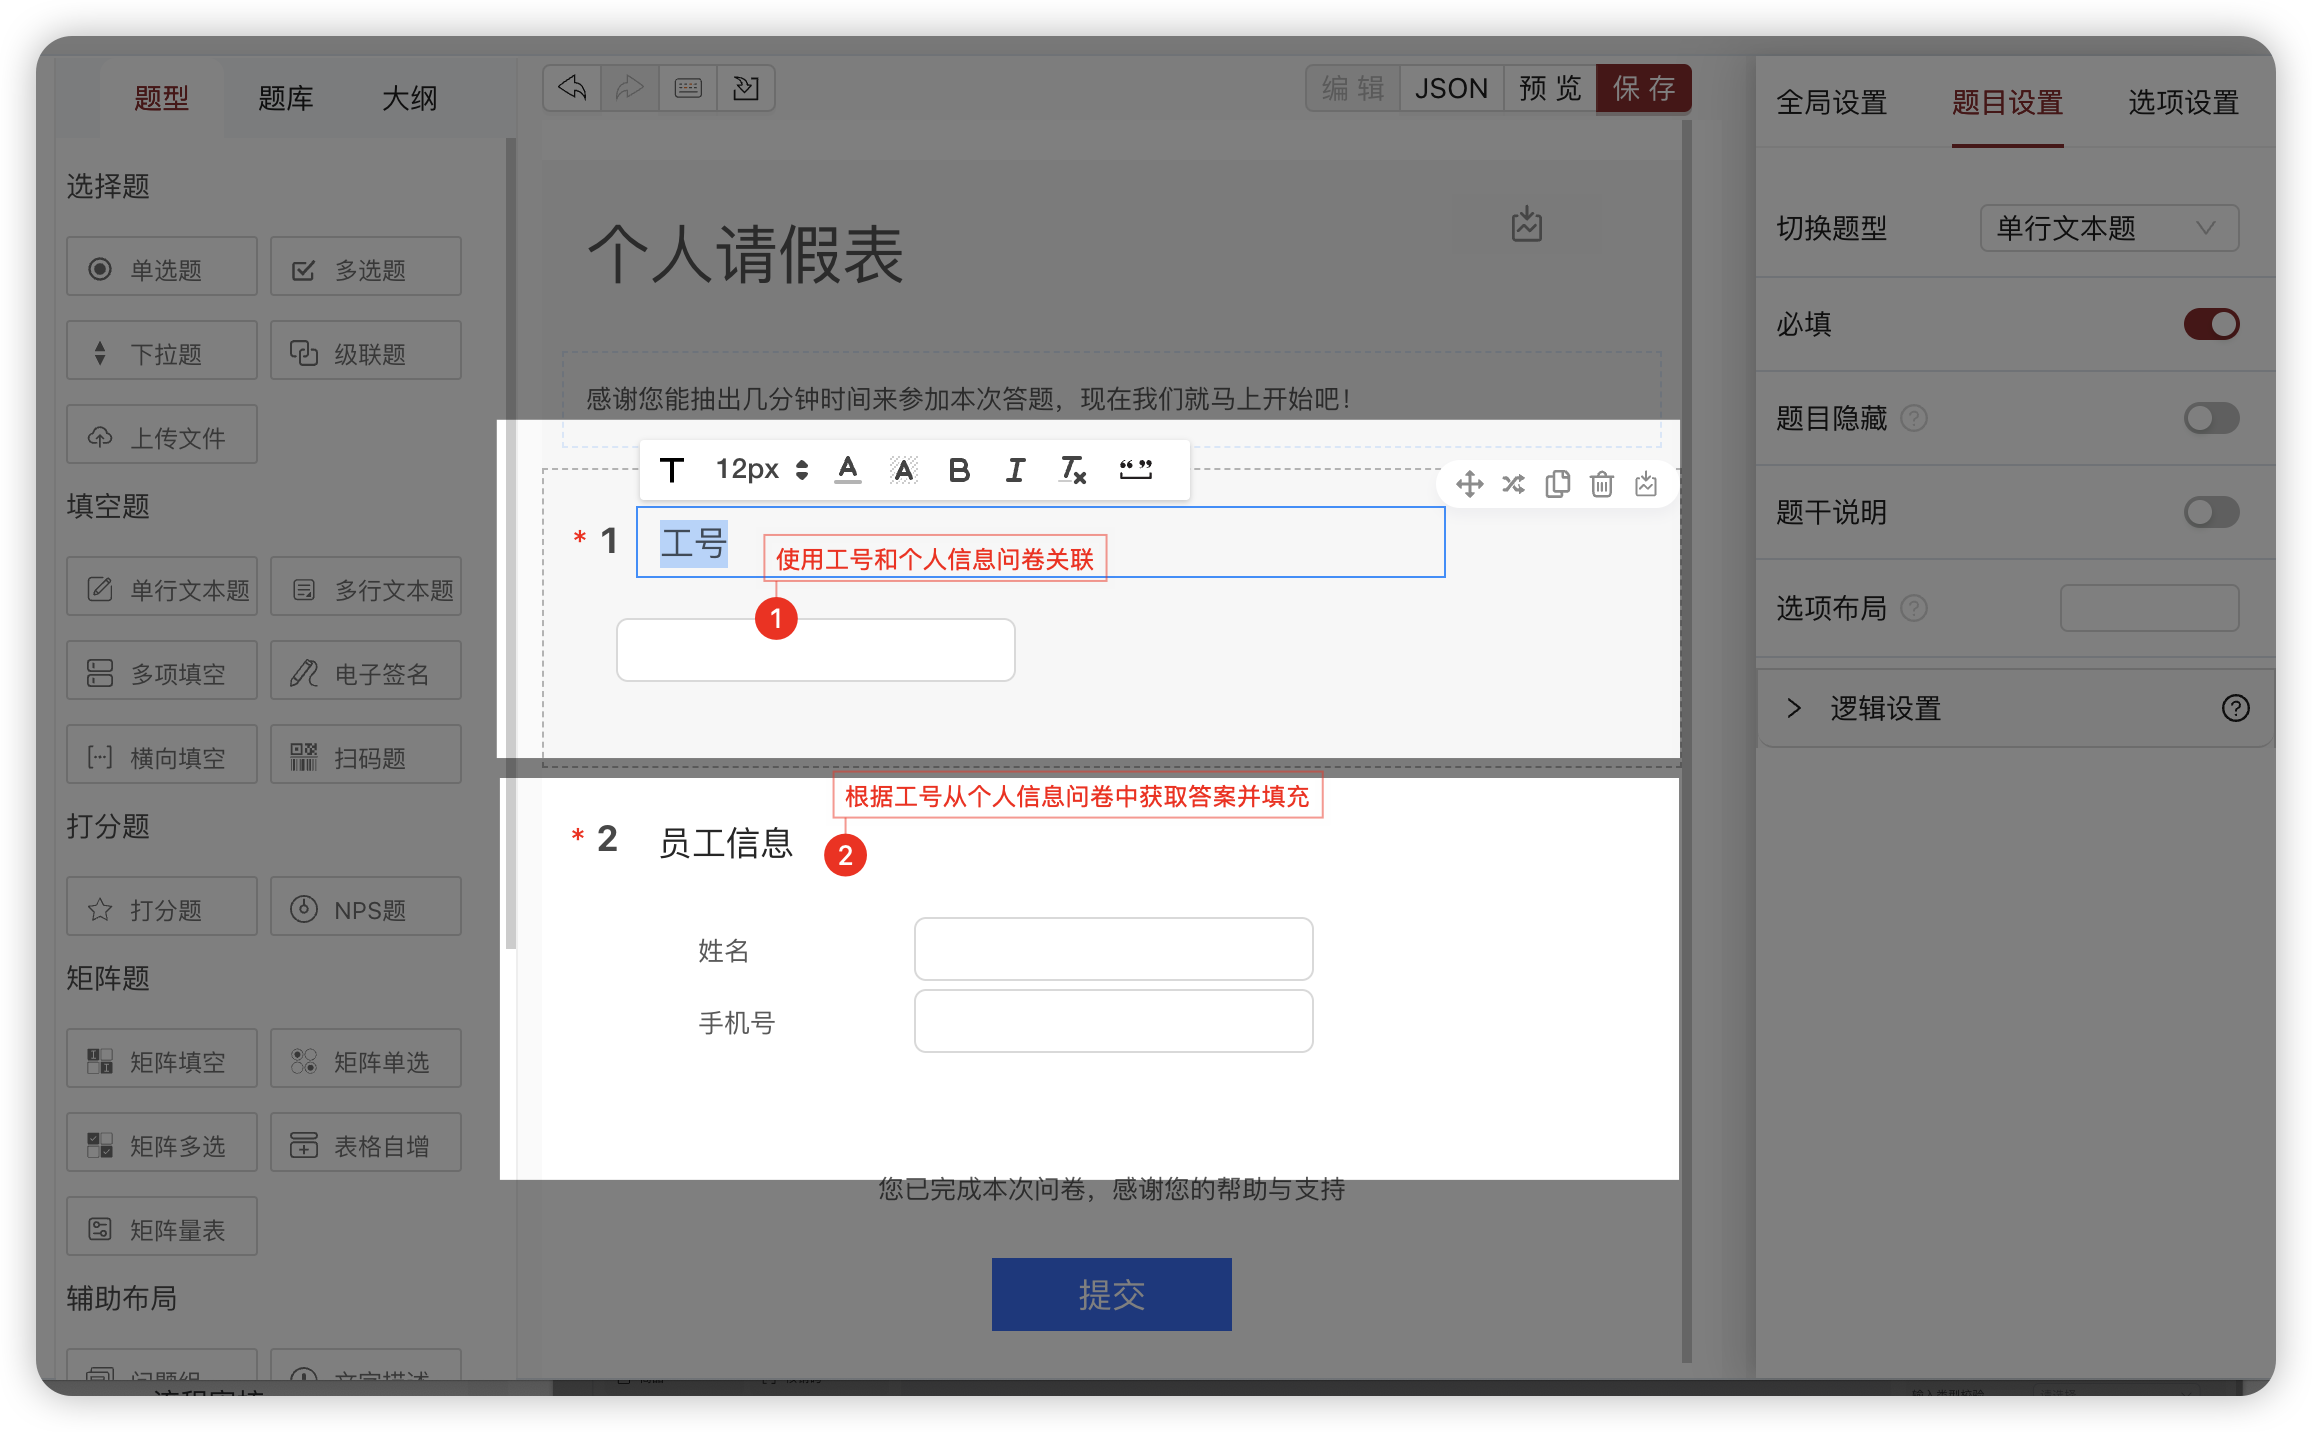Click the 选项布局 input box
This screenshot has height=1432, width=2312.
click(2150, 608)
